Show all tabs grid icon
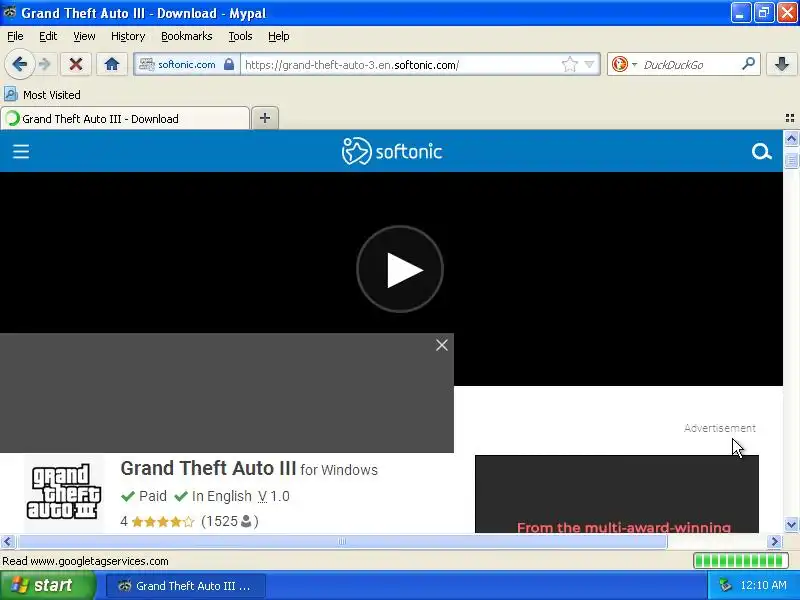 coord(790,118)
